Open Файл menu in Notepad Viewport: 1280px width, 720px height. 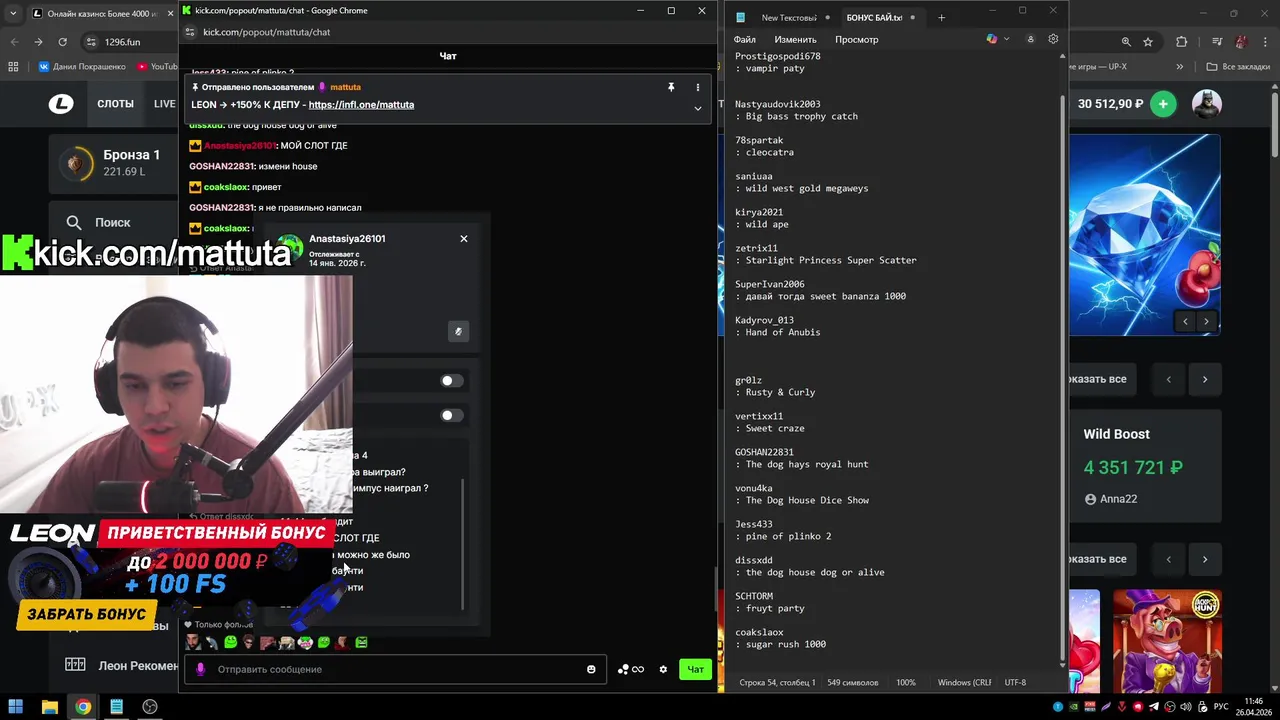coord(744,39)
